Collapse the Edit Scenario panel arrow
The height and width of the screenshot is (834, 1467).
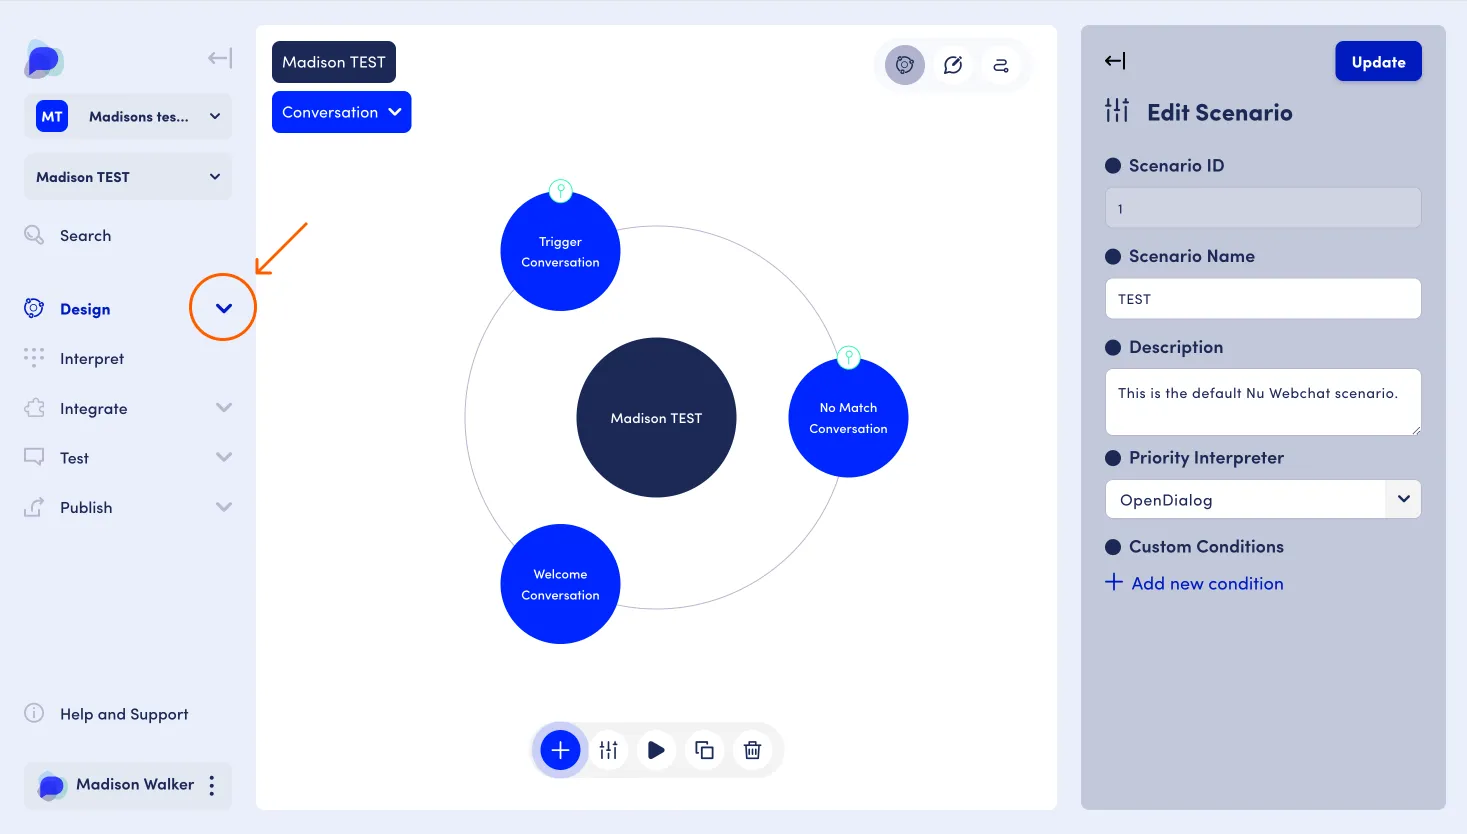1115,61
